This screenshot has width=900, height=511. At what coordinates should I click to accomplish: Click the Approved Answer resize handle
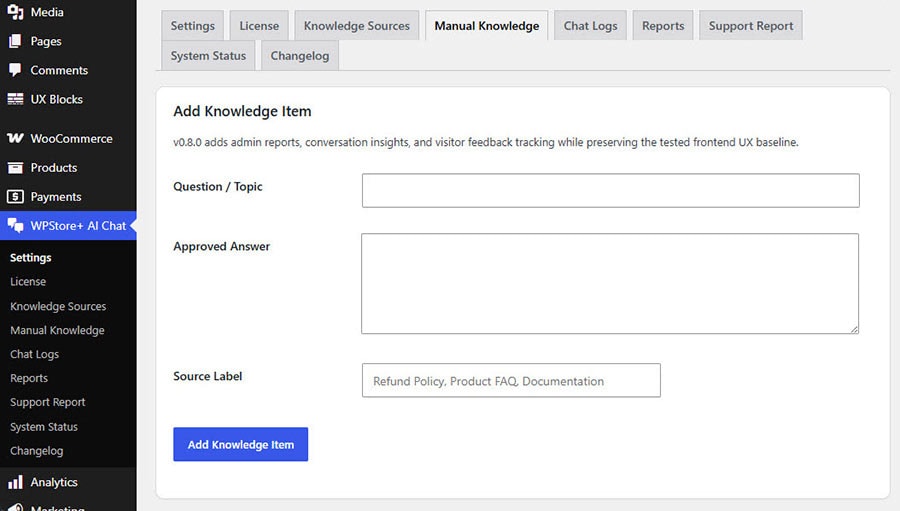854,329
